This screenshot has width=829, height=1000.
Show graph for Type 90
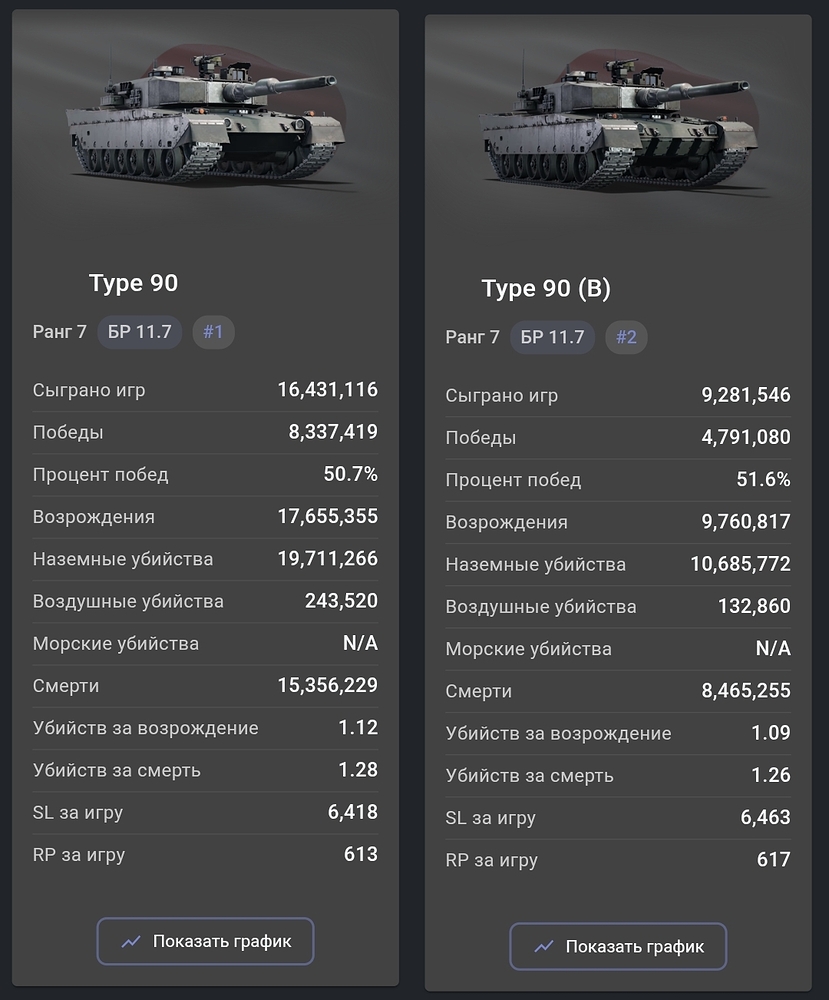(x=205, y=941)
